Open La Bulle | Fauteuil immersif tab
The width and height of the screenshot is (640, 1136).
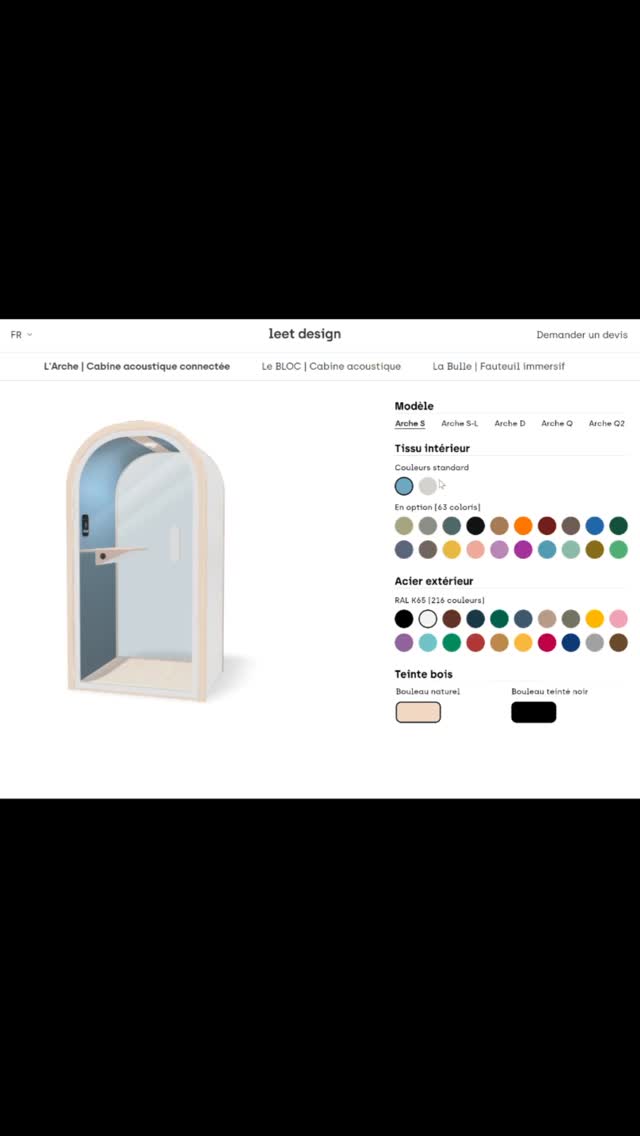[499, 367]
